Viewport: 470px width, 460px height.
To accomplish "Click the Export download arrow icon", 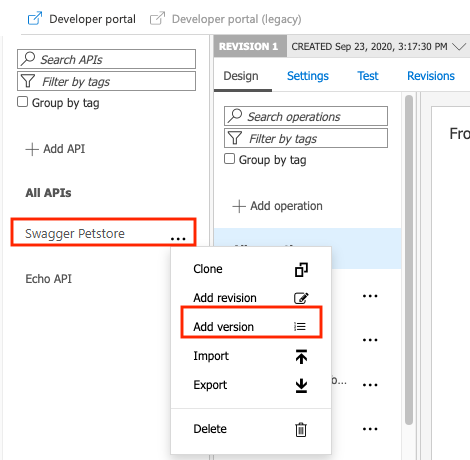I will pyautogui.click(x=301, y=385).
